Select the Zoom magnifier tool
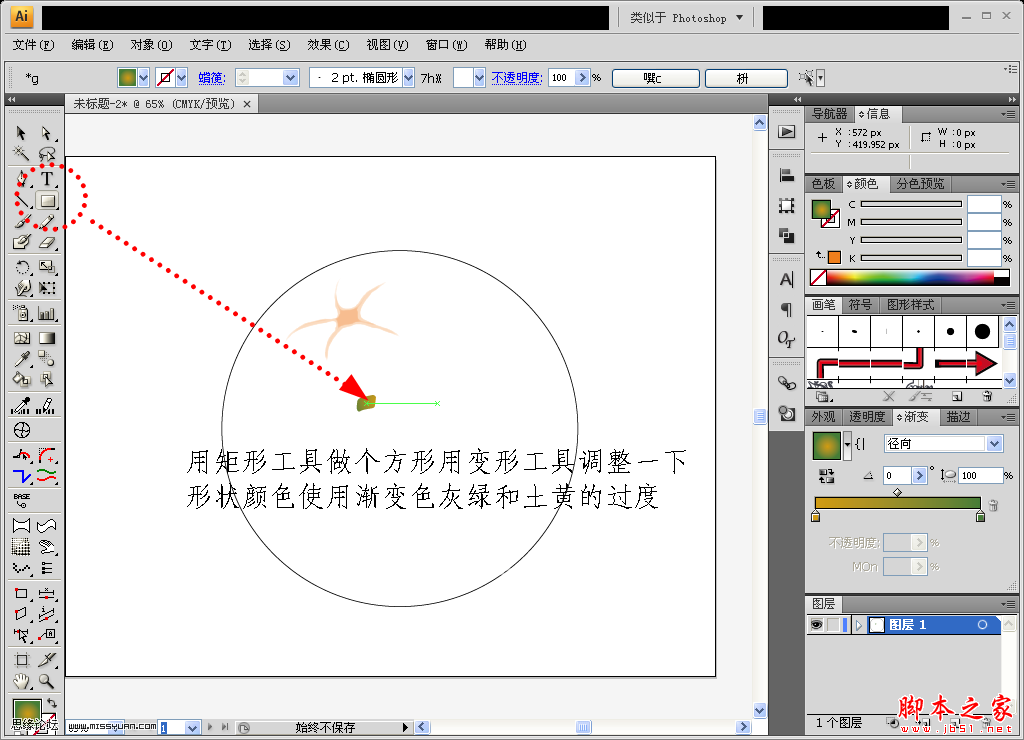 (x=46, y=681)
